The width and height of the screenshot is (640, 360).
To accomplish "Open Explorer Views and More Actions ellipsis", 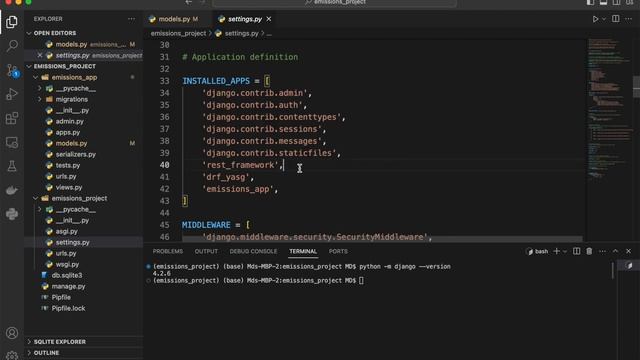I will tap(131, 19).
